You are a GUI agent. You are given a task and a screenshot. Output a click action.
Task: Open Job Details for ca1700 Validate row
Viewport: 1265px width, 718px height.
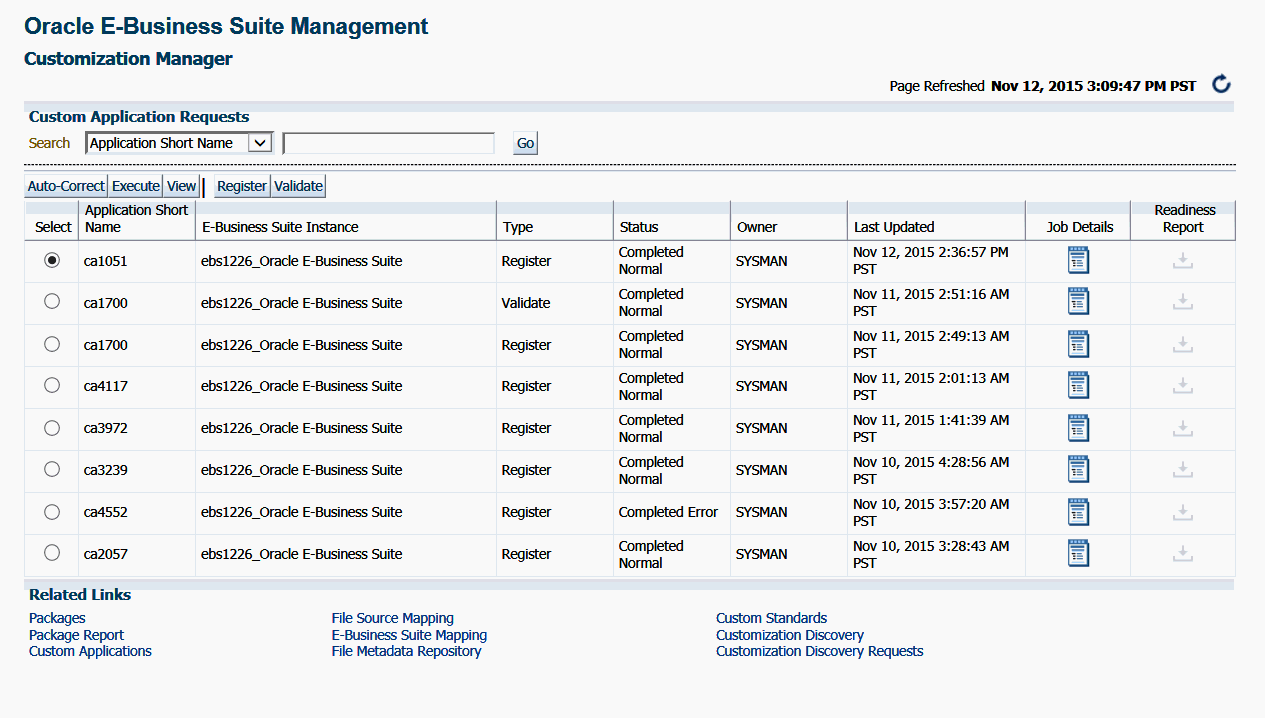(1078, 302)
